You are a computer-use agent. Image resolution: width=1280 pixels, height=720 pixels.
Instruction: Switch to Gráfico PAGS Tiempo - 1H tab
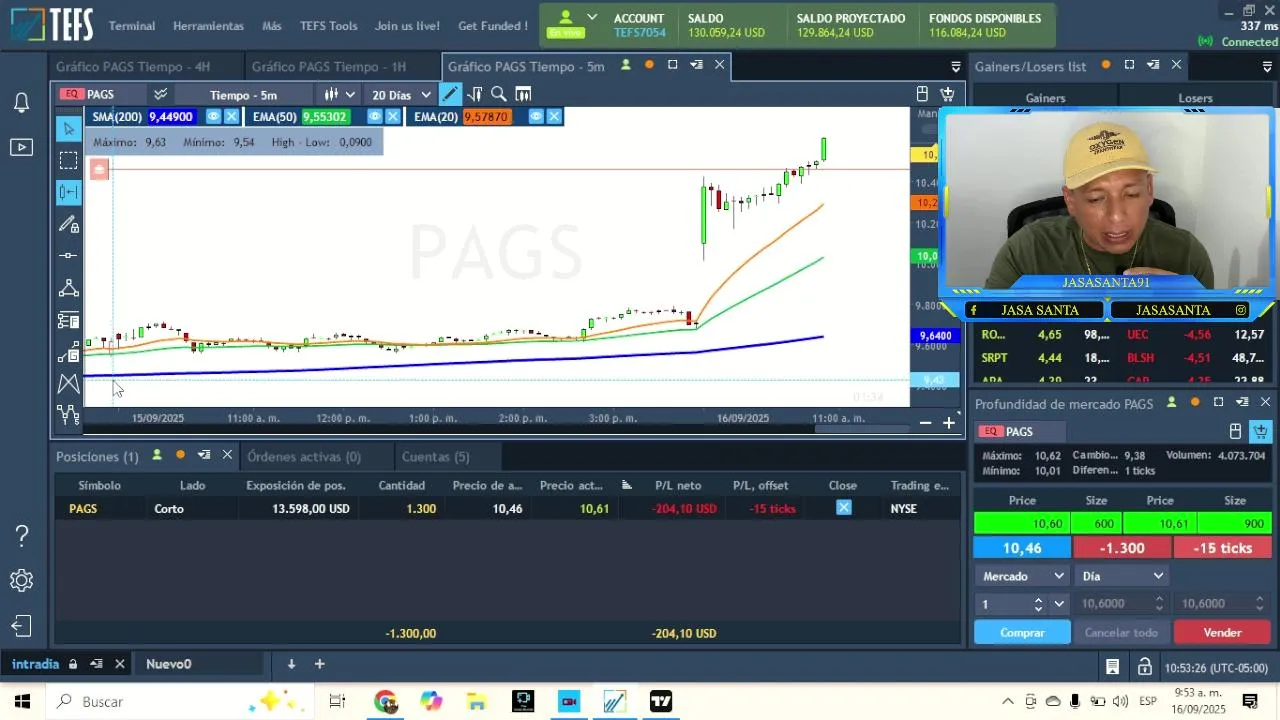point(329,66)
